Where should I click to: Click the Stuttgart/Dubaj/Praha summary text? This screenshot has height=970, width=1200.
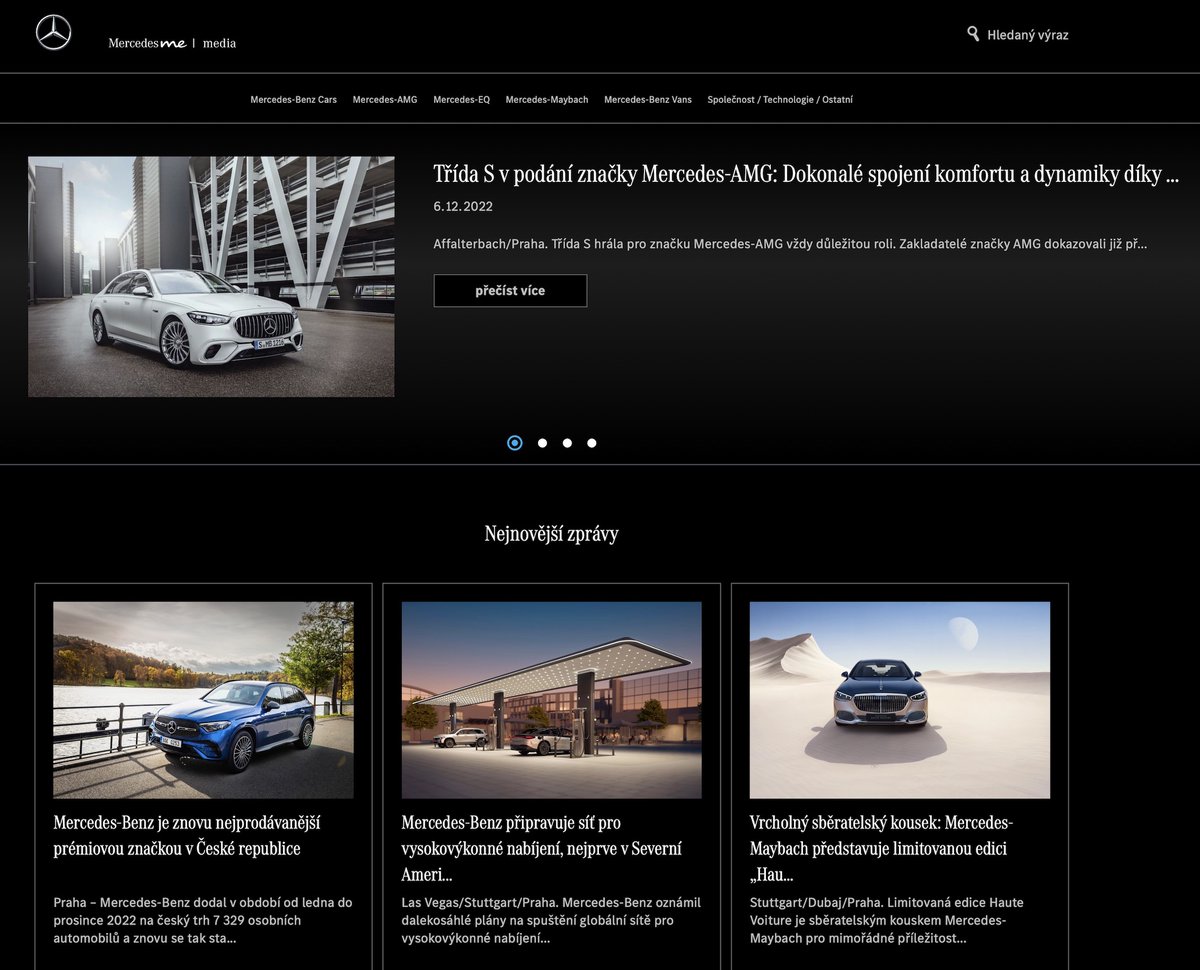click(887, 920)
